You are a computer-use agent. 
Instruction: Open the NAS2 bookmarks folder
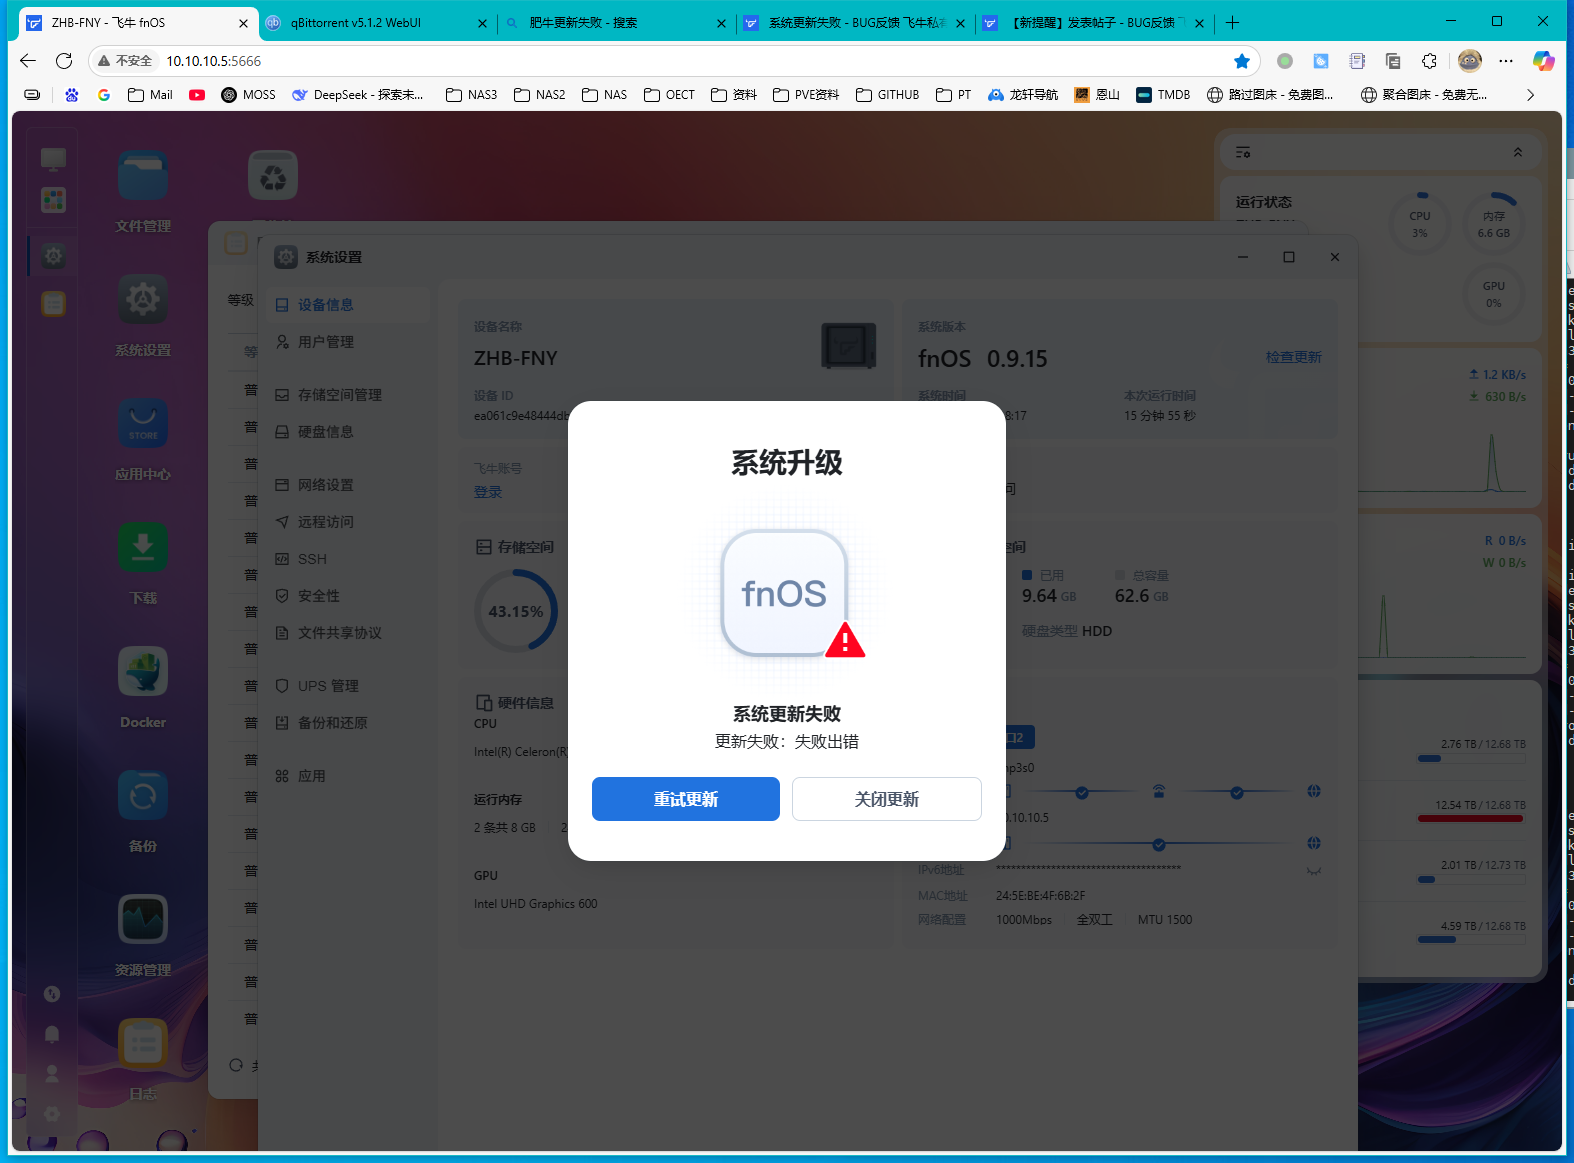539,95
